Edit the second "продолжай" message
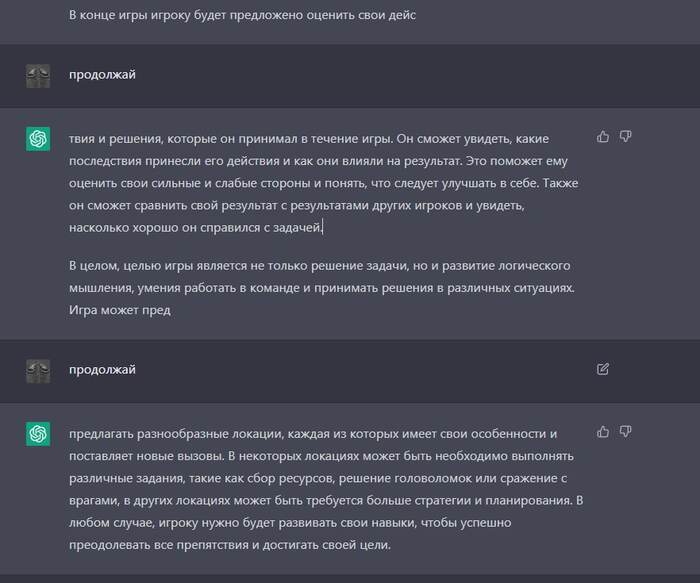 point(603,369)
